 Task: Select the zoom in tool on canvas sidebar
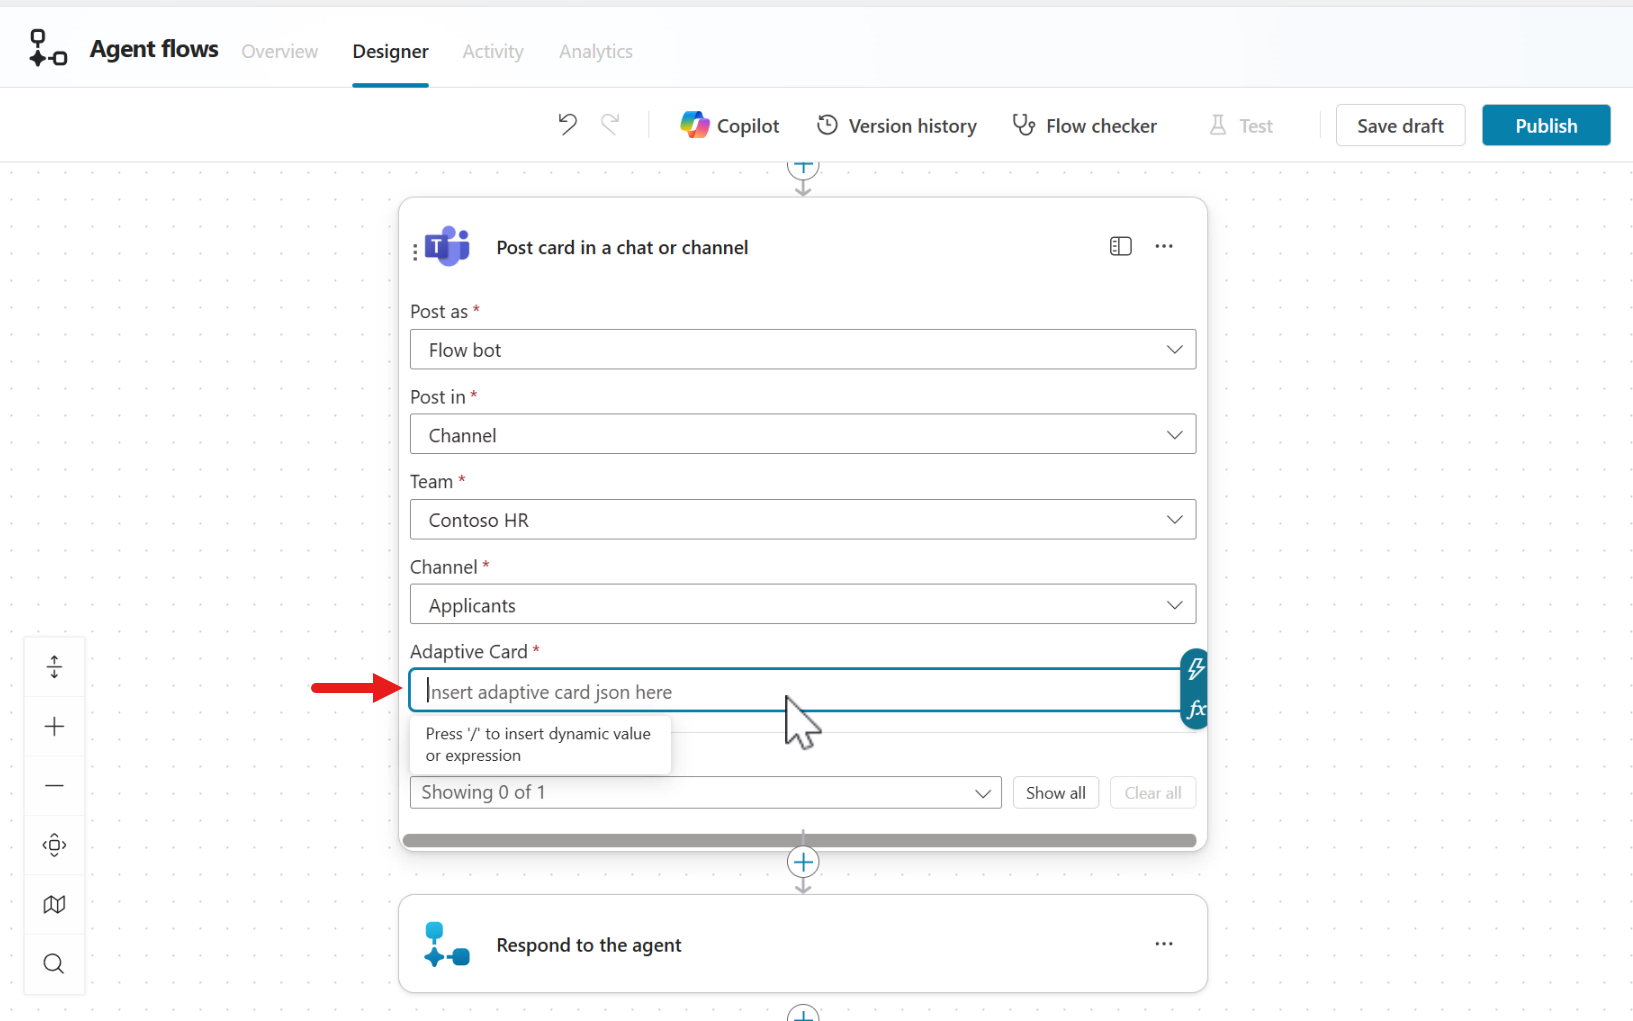[54, 726]
